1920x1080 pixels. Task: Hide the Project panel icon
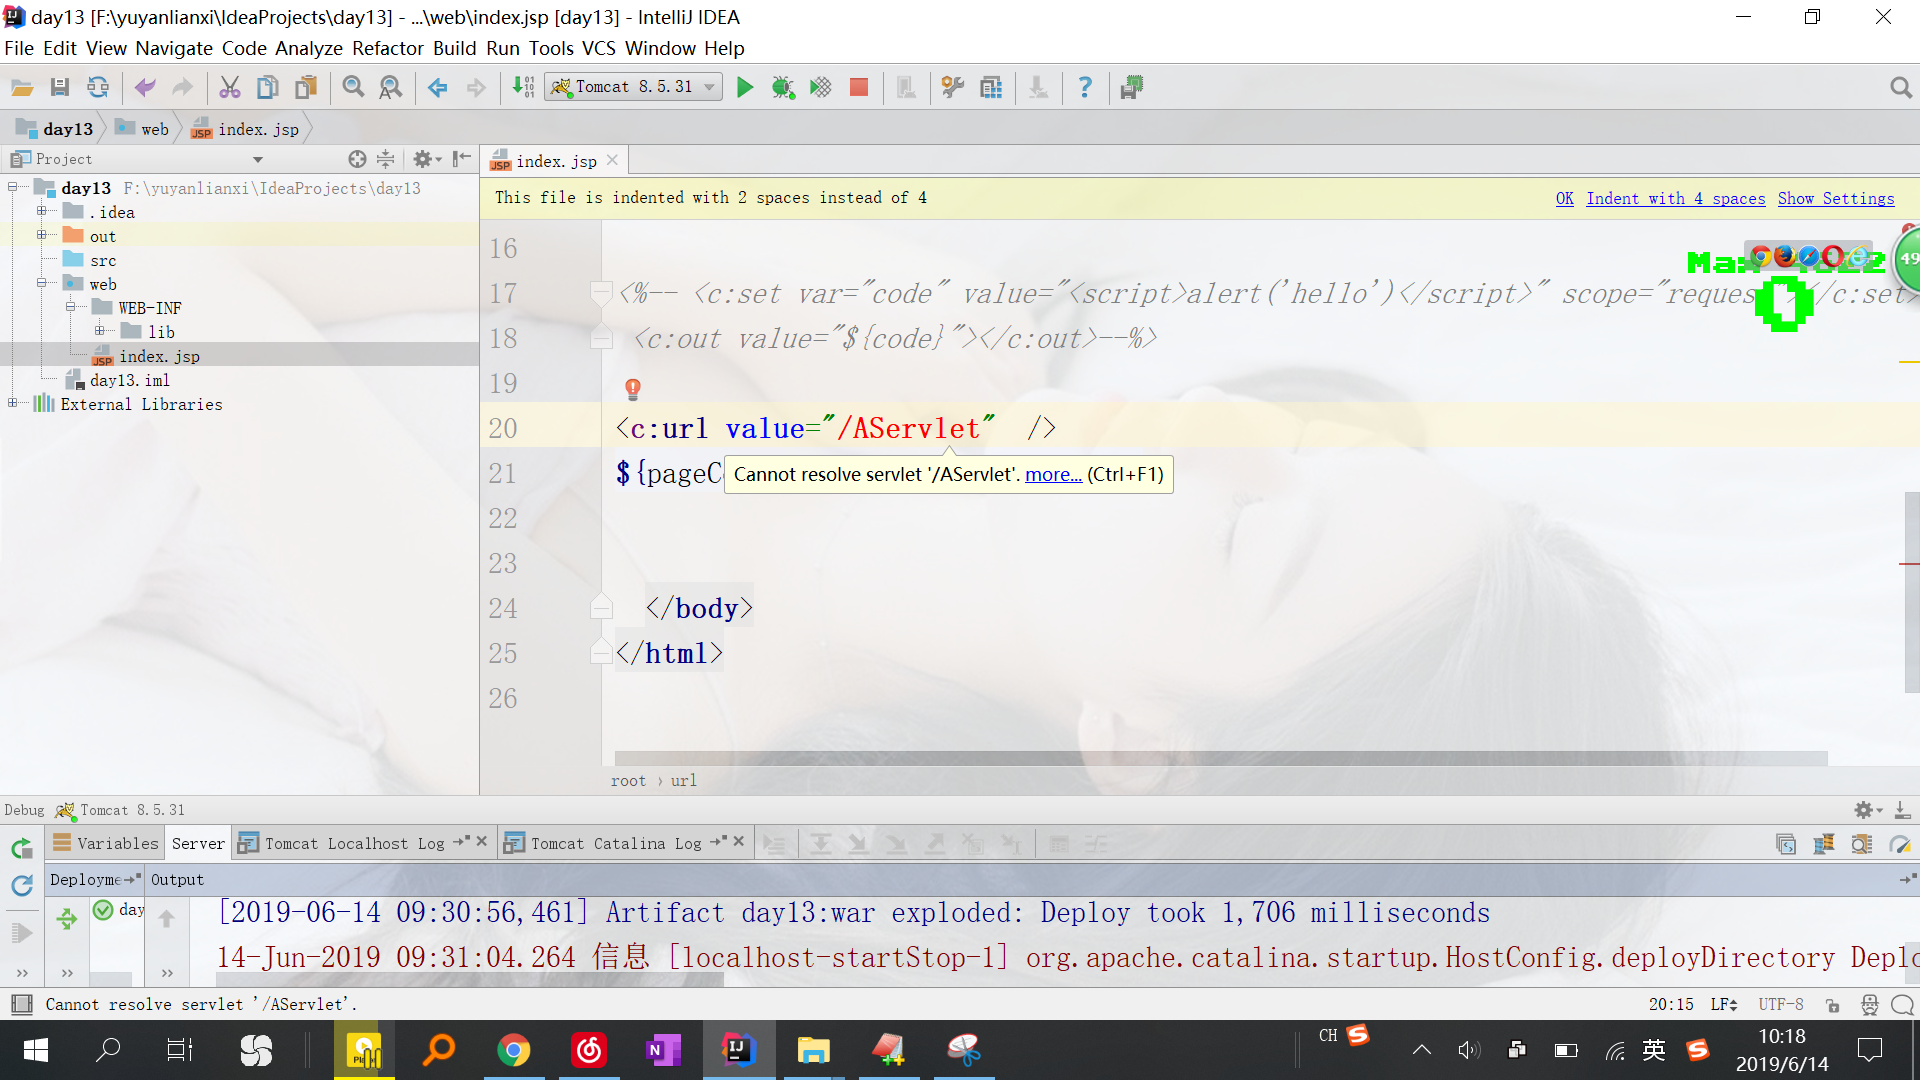(461, 159)
